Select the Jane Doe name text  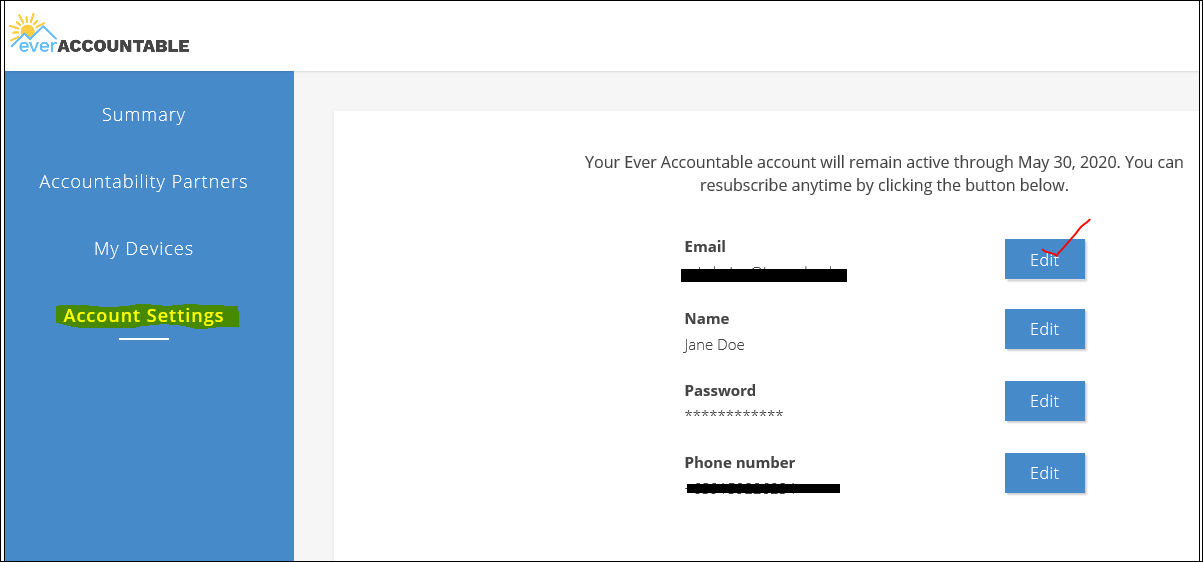714,345
